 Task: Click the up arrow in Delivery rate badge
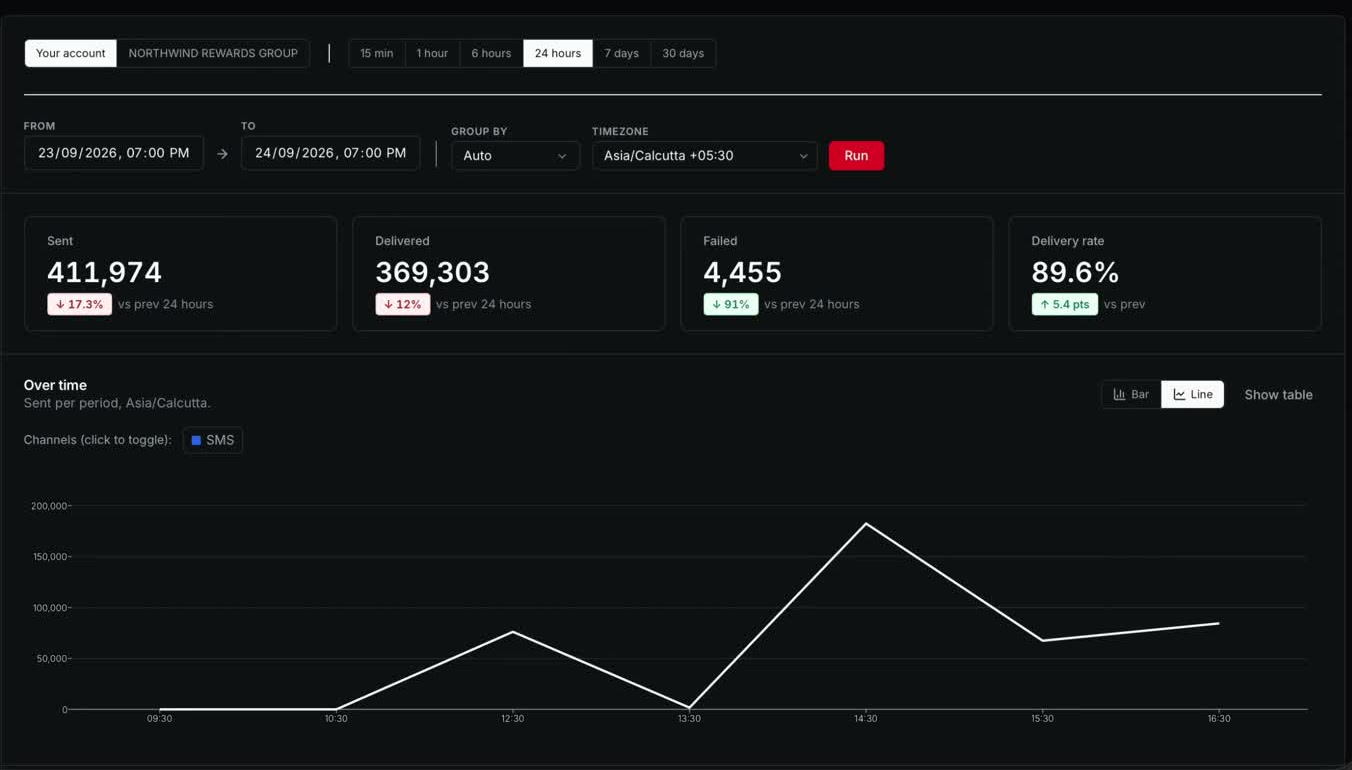click(1045, 304)
